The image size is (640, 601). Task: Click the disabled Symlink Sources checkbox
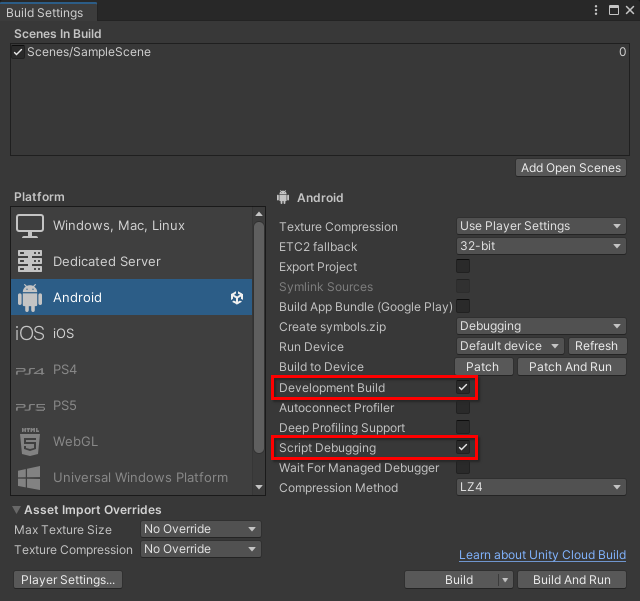[x=463, y=286]
